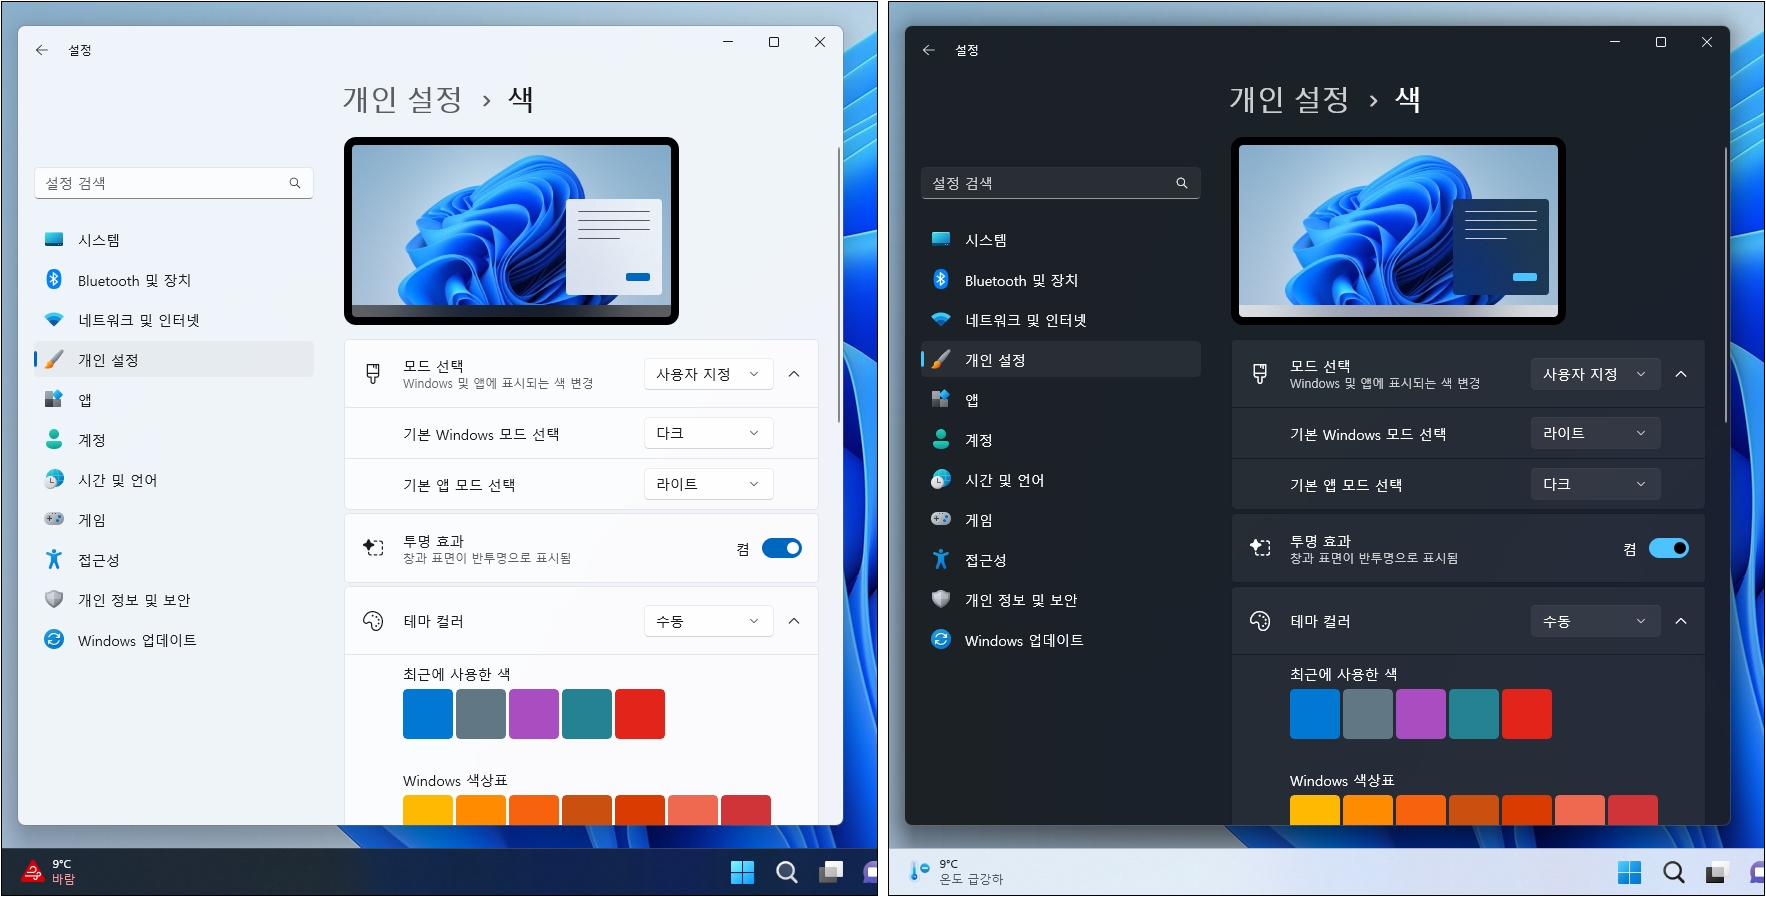Pick the teal recent color in dark window
Screen dimensions: 1766x897
pyautogui.click(x=1474, y=714)
